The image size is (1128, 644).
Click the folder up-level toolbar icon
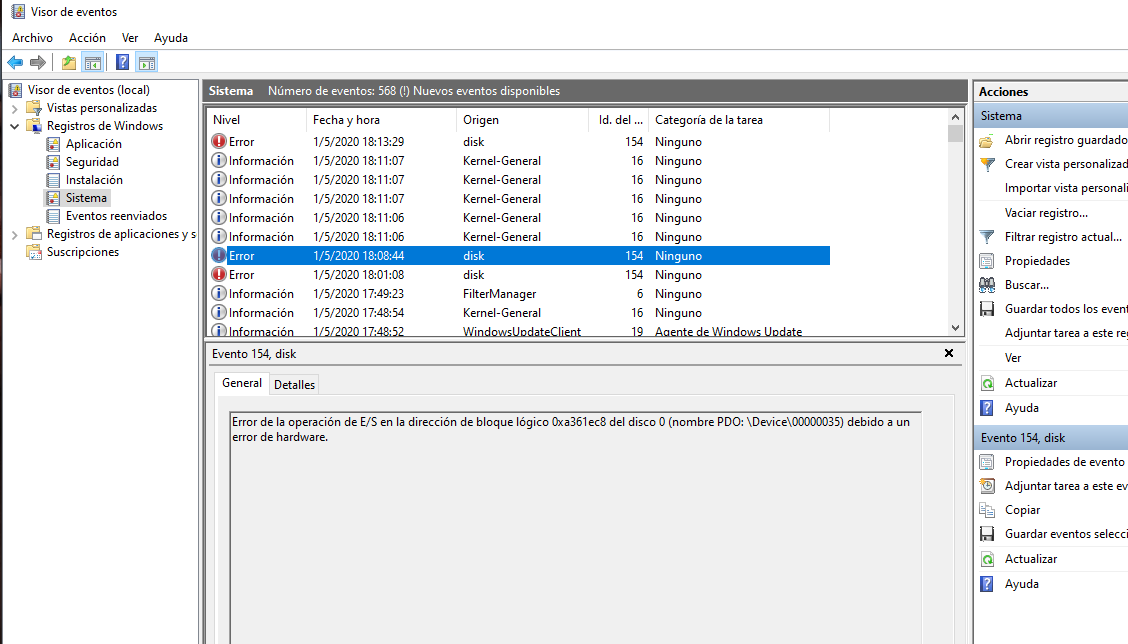(68, 63)
